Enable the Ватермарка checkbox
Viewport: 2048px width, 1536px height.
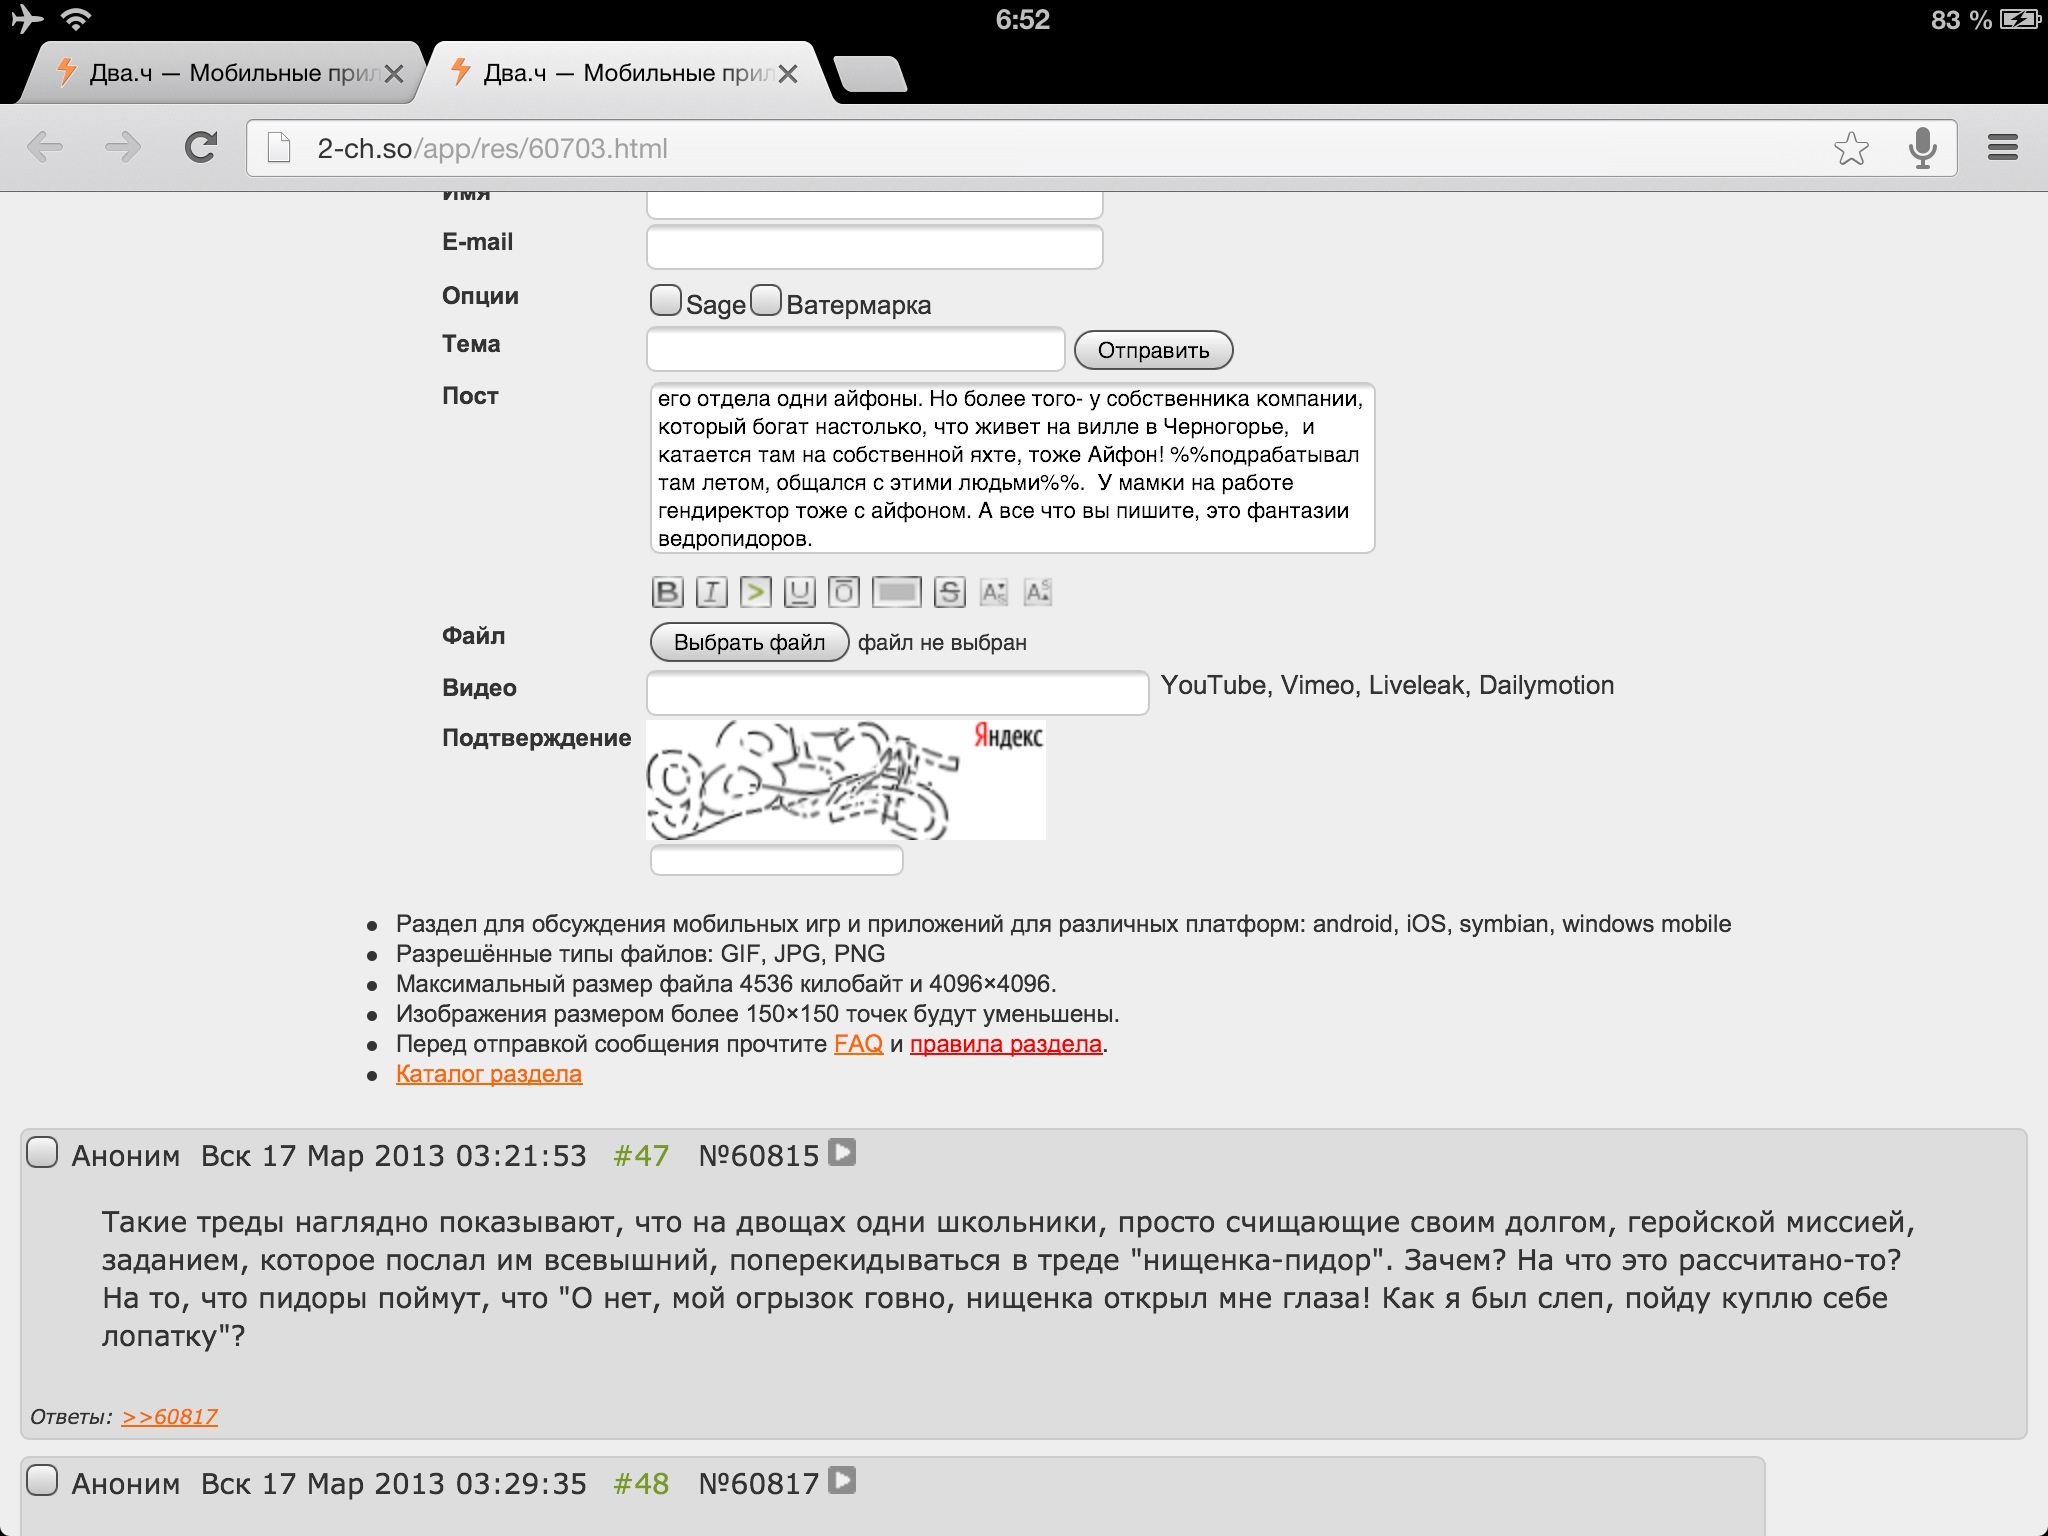point(766,300)
